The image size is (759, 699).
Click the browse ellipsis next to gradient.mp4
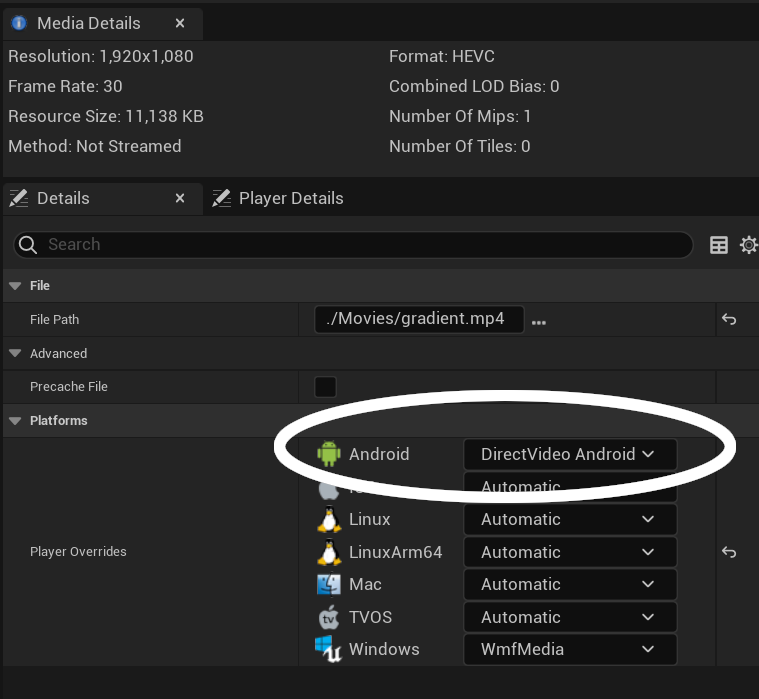click(x=539, y=321)
